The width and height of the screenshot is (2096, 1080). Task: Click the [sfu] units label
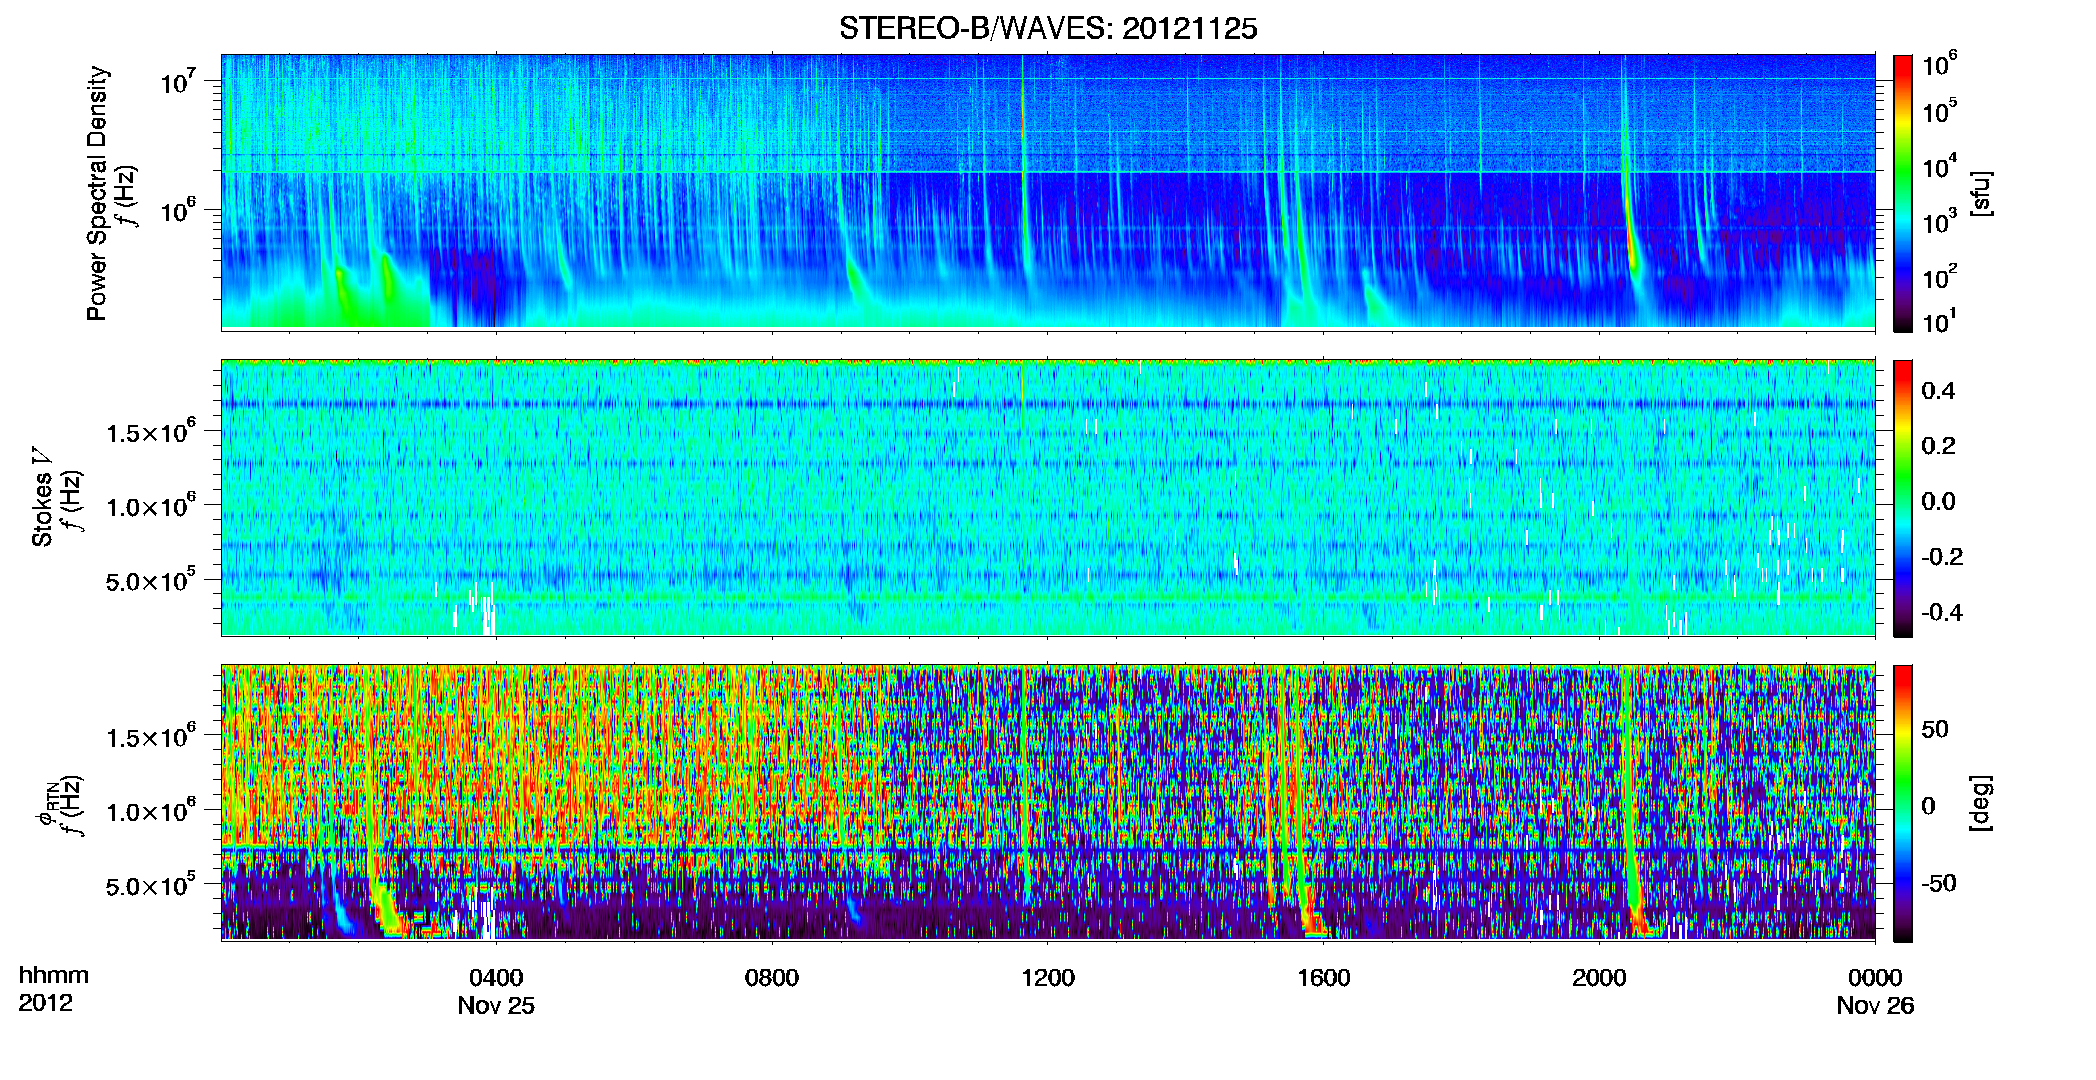1981,193
